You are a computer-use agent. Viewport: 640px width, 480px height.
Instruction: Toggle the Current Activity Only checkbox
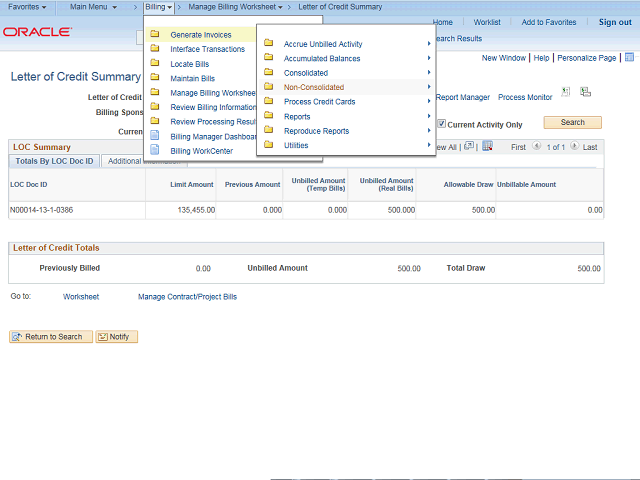[441, 124]
